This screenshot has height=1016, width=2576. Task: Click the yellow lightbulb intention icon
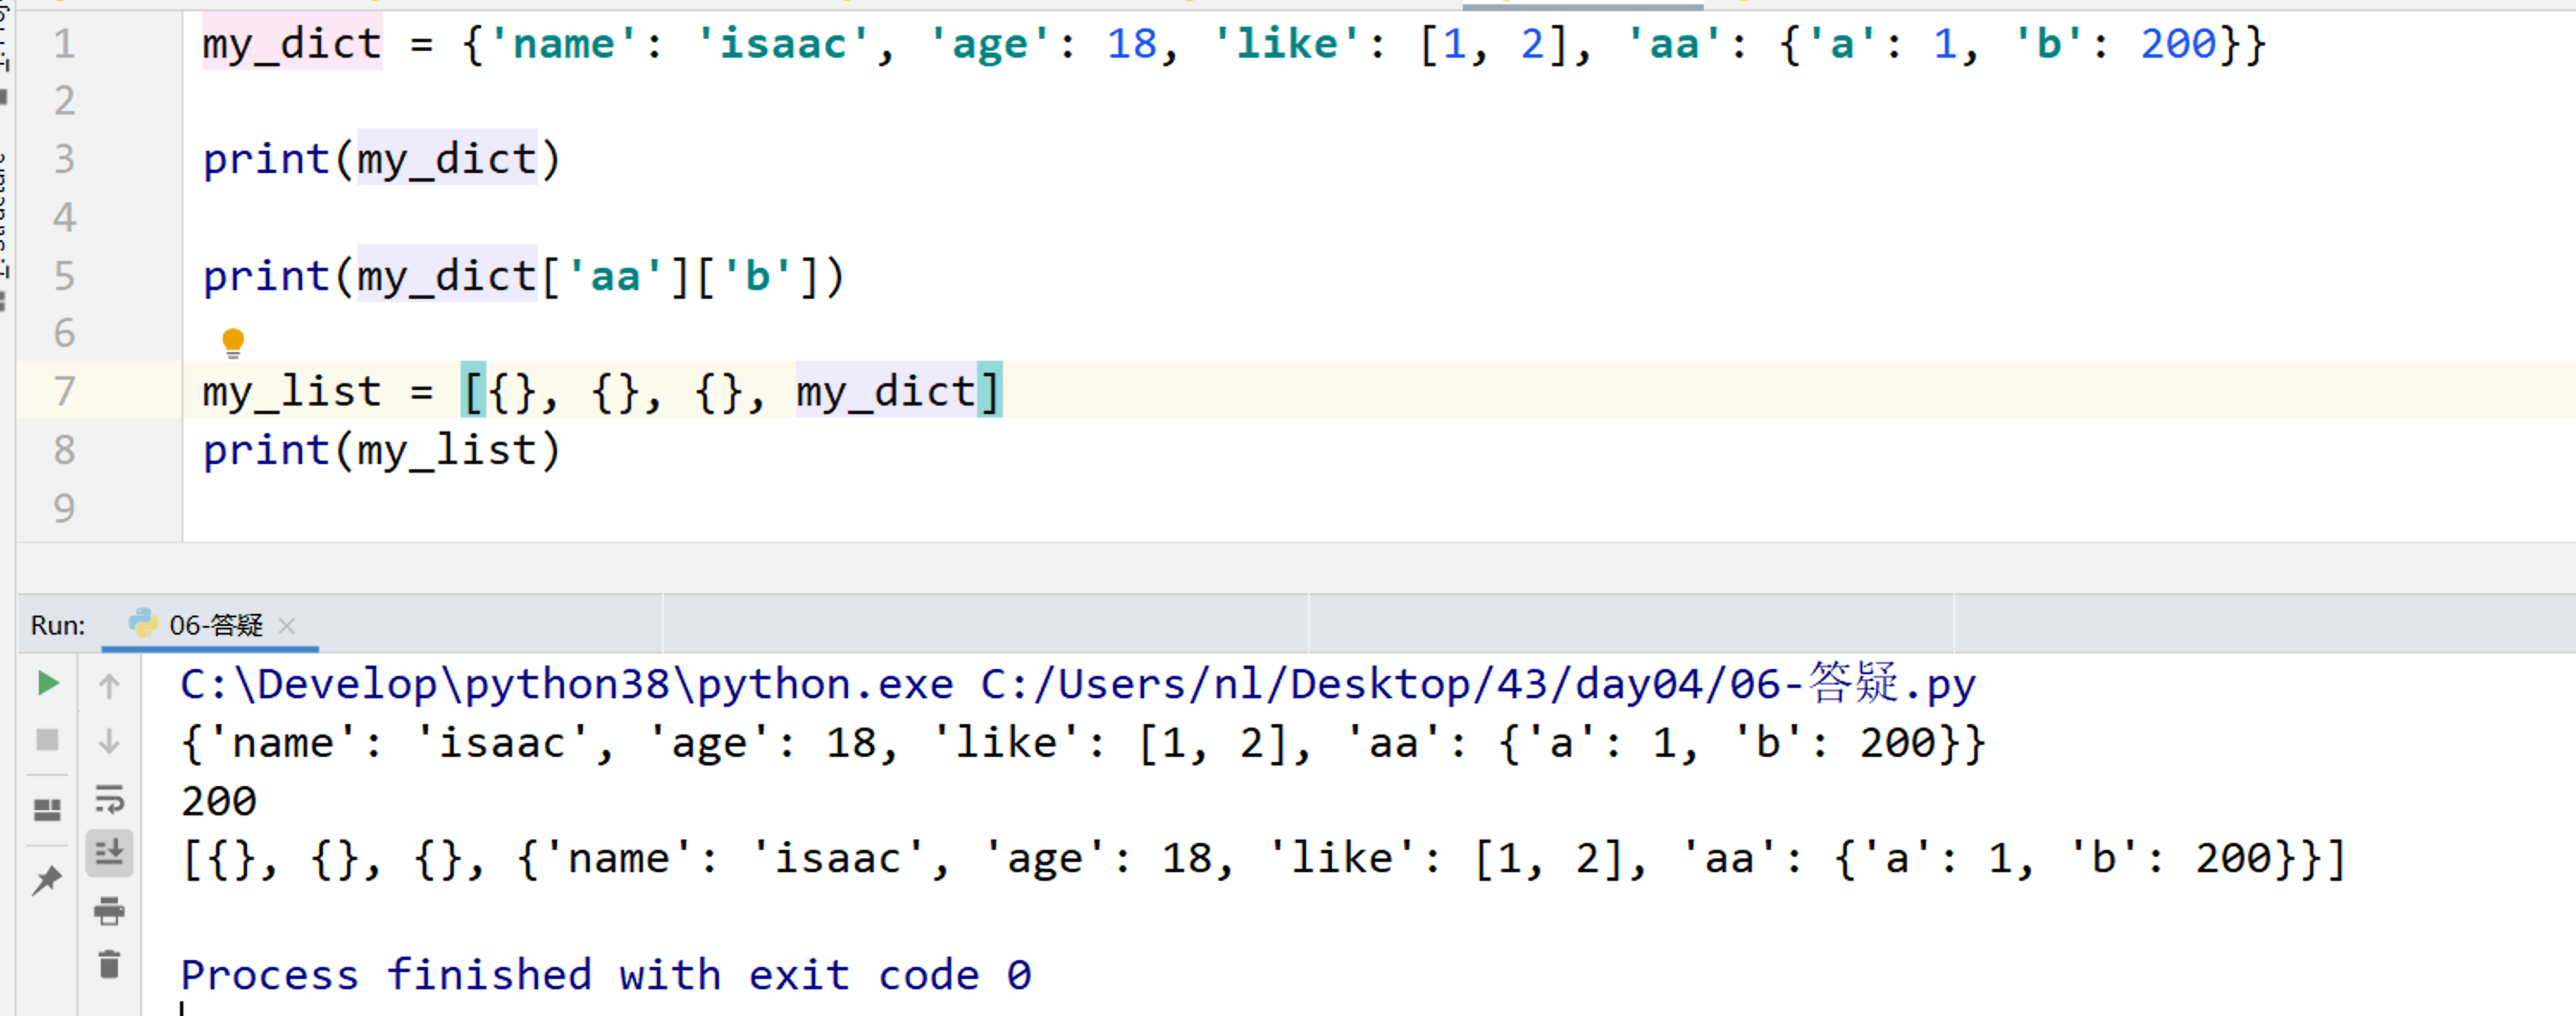click(x=233, y=342)
